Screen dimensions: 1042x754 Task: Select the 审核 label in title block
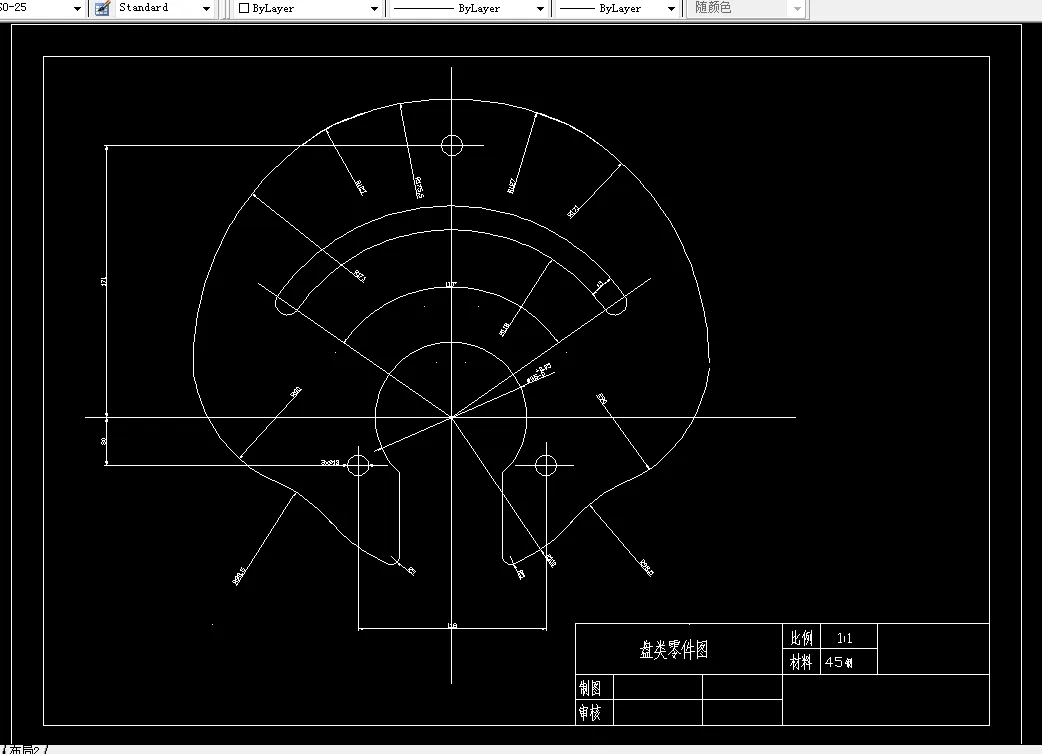[590, 713]
